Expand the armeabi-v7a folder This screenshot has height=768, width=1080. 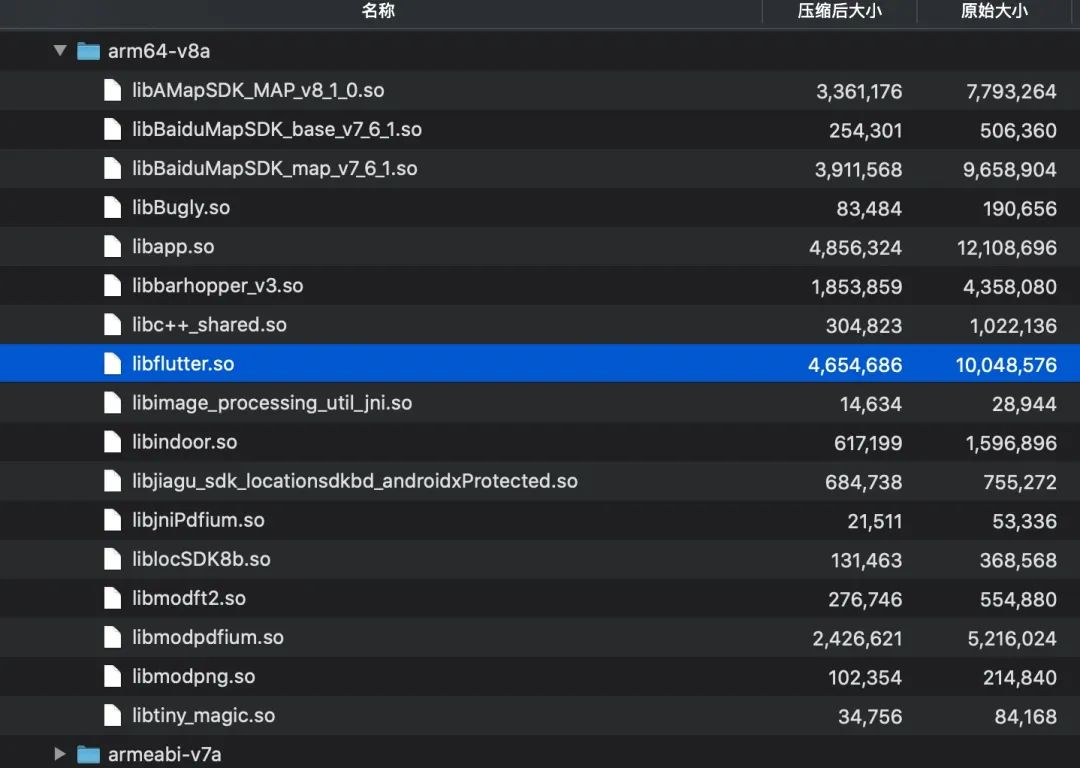(x=60, y=754)
